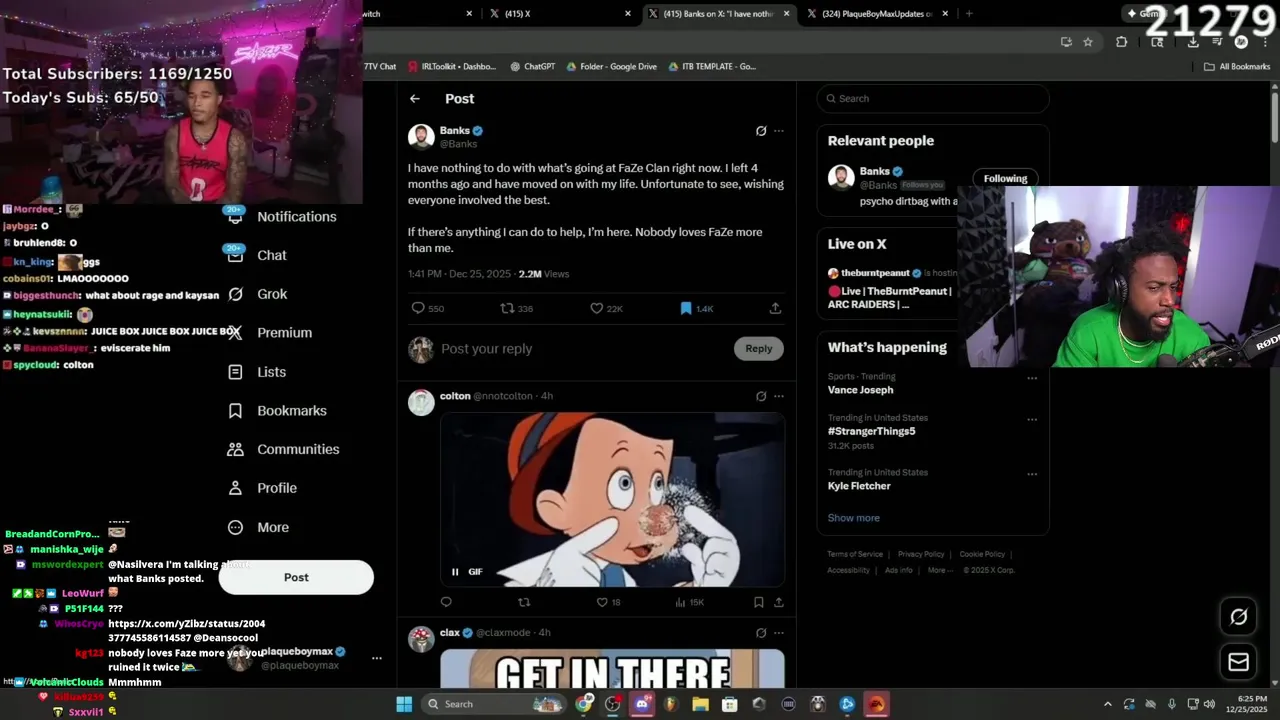The height and width of the screenshot is (720, 1280).
Task: Share colton's reply via share icon
Action: pos(779,602)
